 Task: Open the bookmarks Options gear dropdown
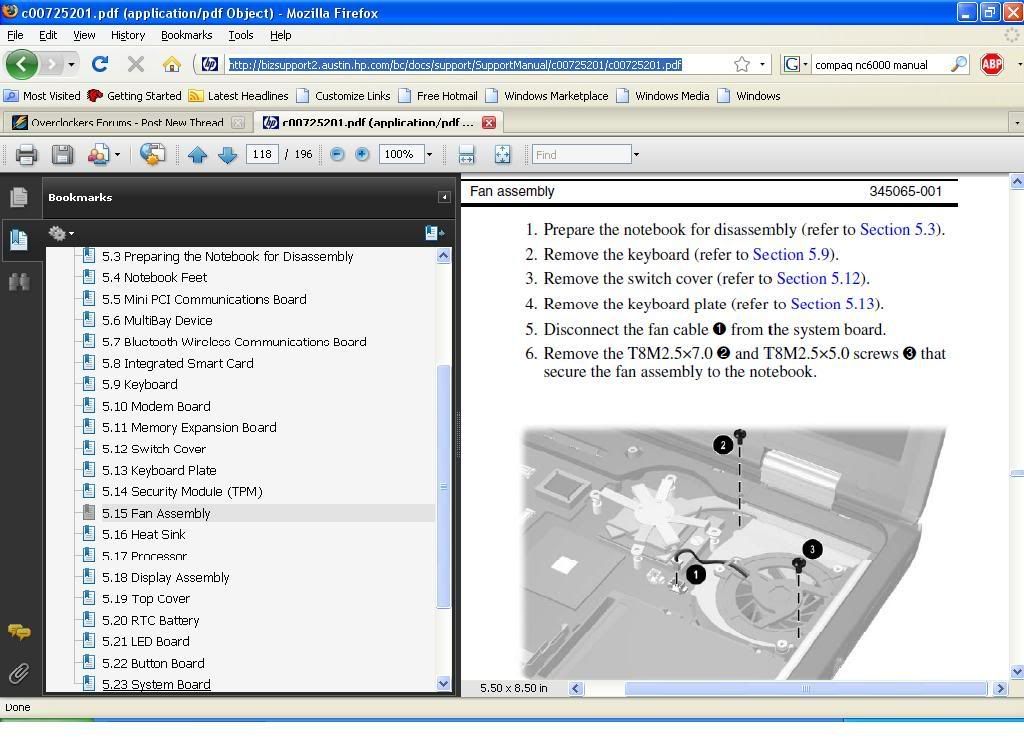click(61, 233)
